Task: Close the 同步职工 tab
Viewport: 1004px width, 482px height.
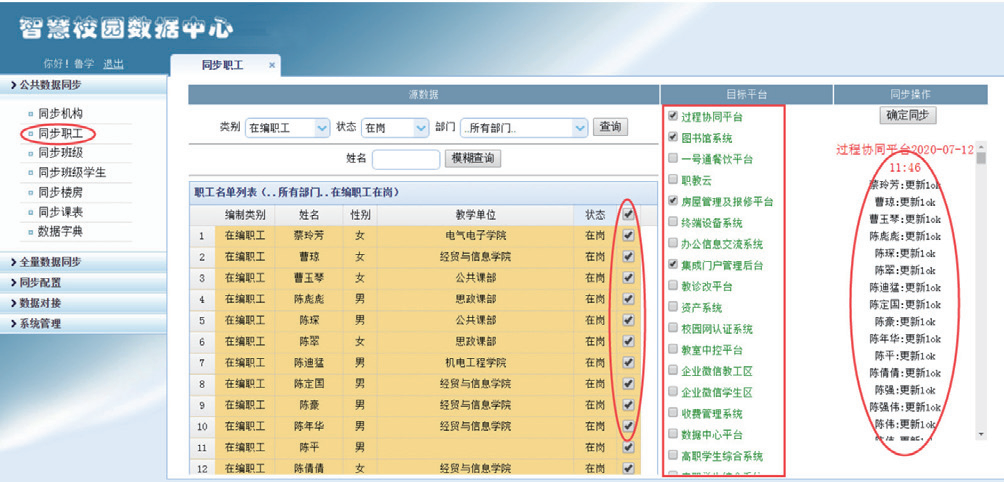Action: (272, 65)
